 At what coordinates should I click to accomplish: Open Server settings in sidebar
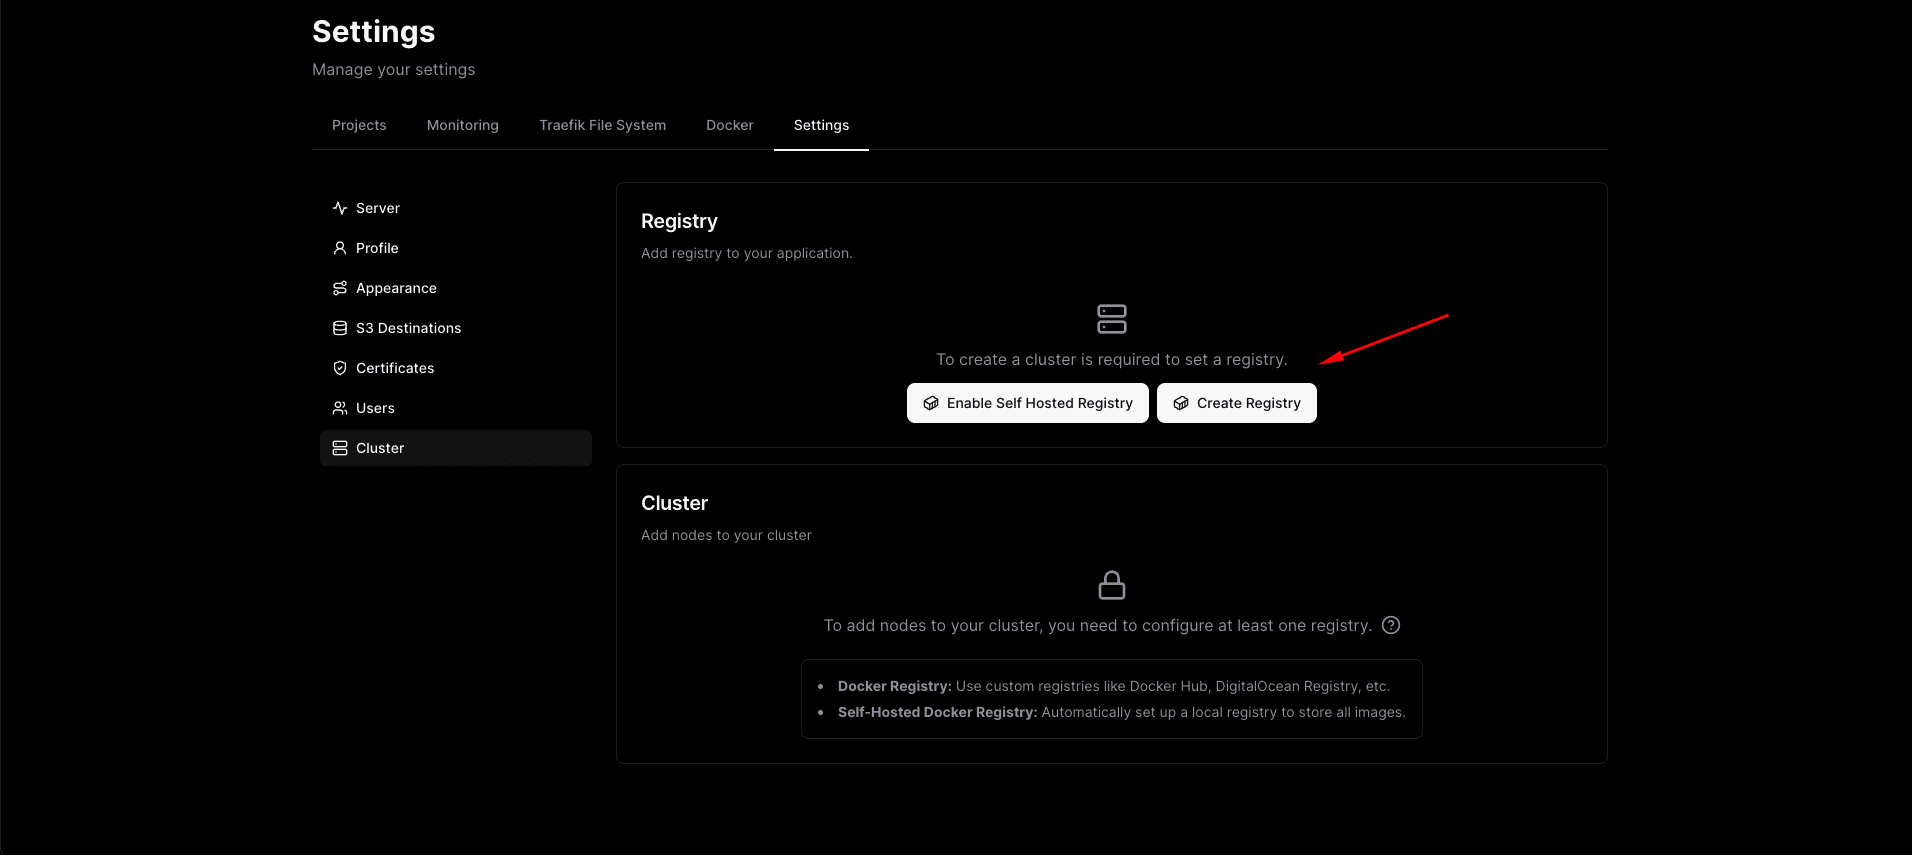point(456,208)
